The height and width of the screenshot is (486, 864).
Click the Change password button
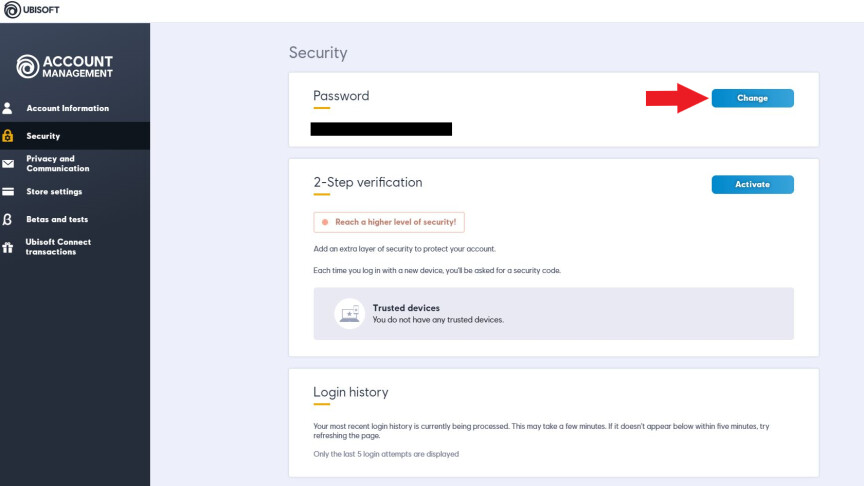752,98
